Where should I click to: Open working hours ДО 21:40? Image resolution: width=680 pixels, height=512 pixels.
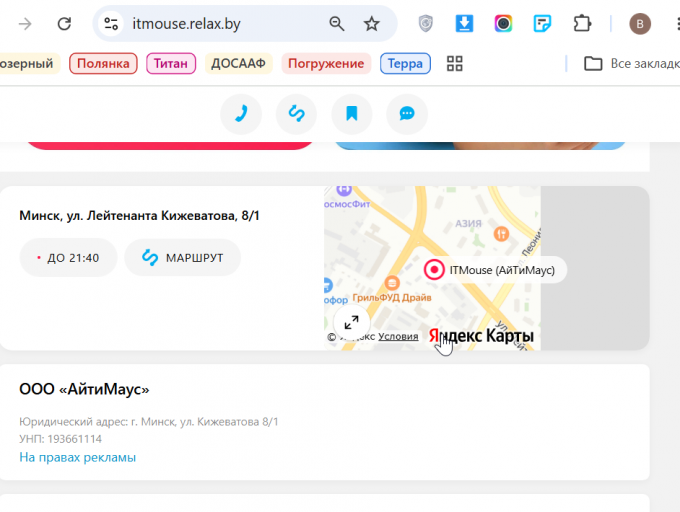(x=68, y=258)
